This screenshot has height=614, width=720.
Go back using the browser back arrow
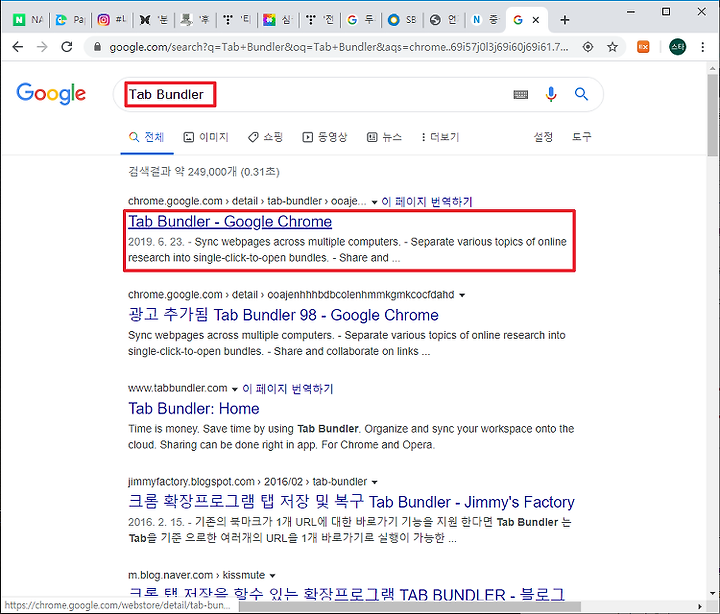(17, 47)
